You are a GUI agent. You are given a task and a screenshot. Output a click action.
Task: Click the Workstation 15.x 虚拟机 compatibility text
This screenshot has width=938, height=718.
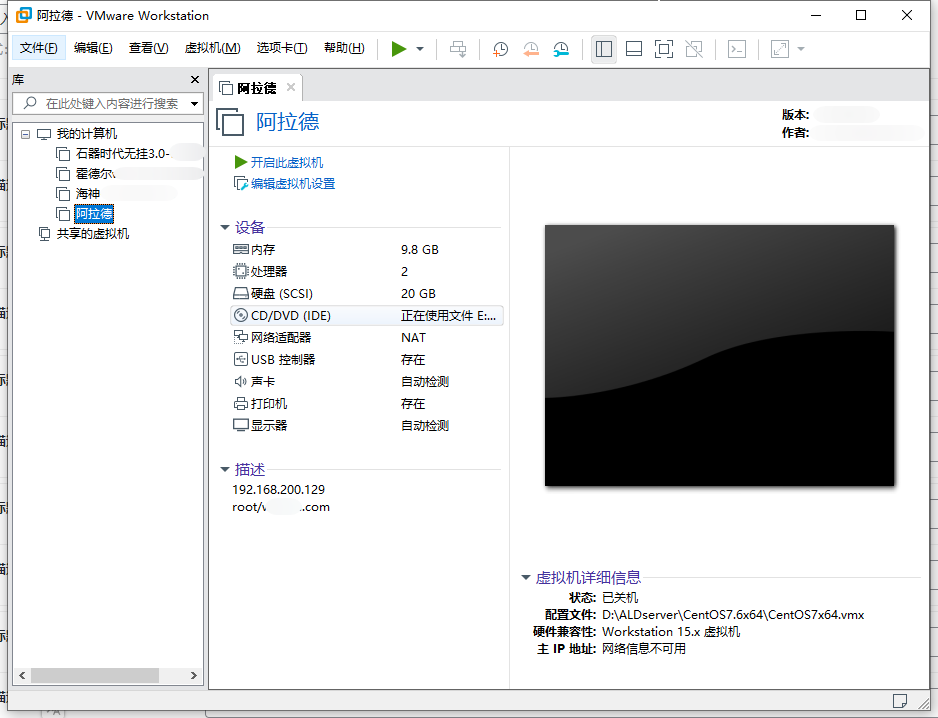click(671, 632)
